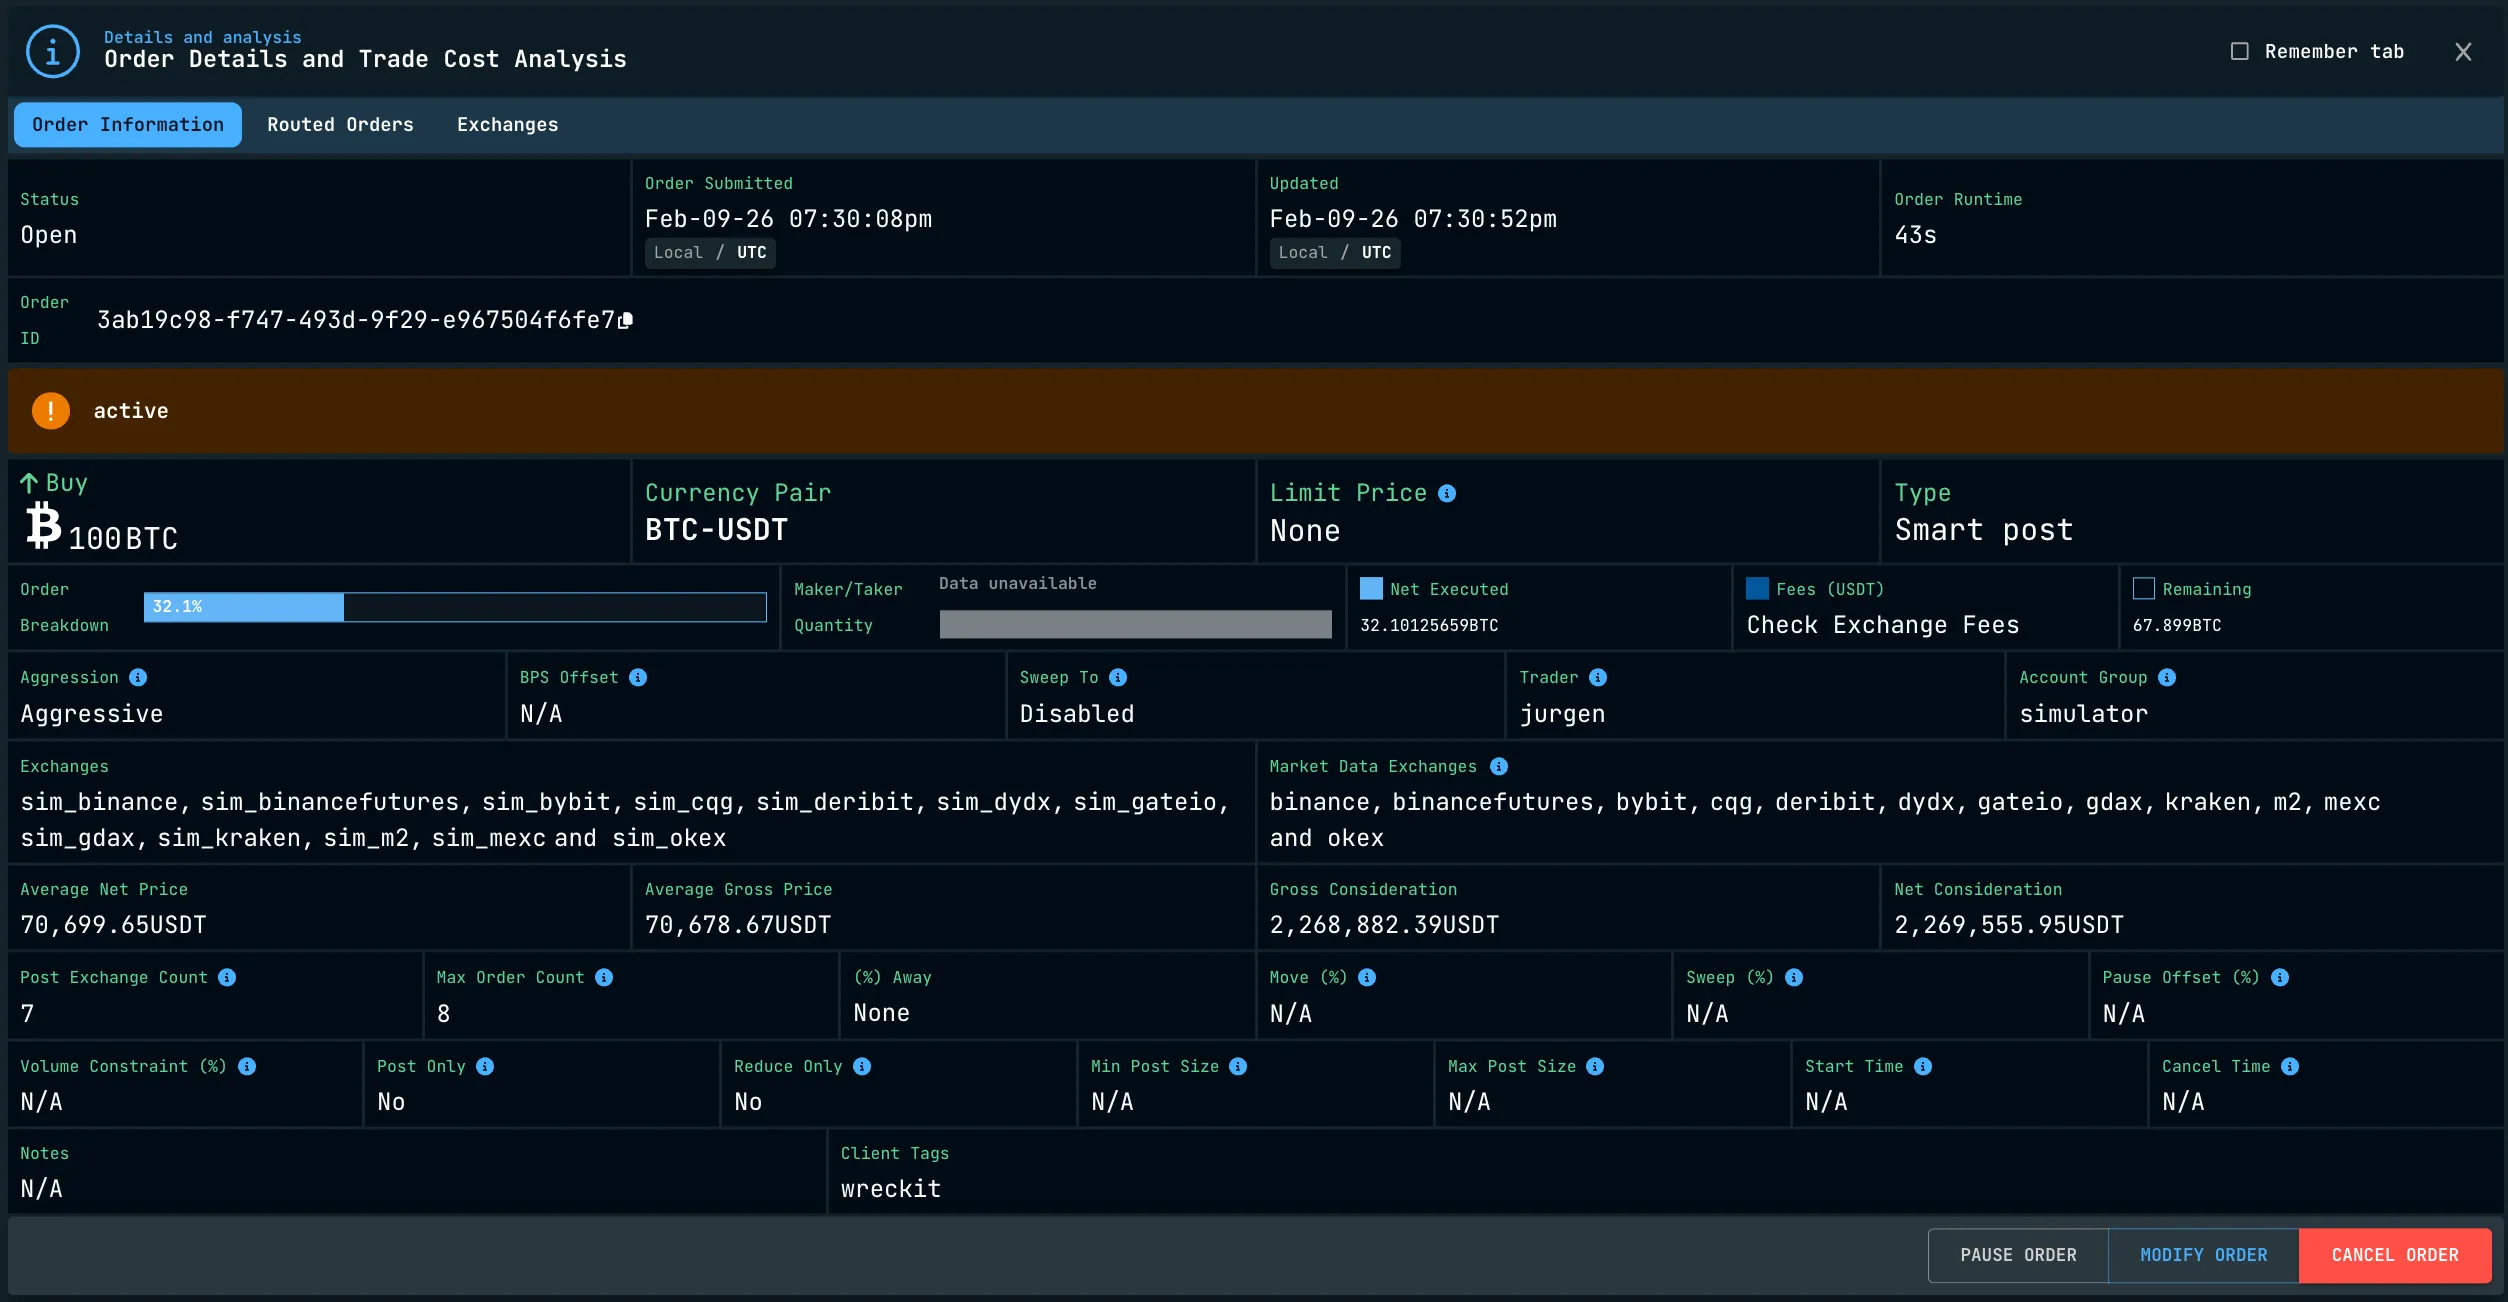The height and width of the screenshot is (1302, 2508).
Task: Enable the Remember tab checkbox
Action: click(x=2240, y=51)
